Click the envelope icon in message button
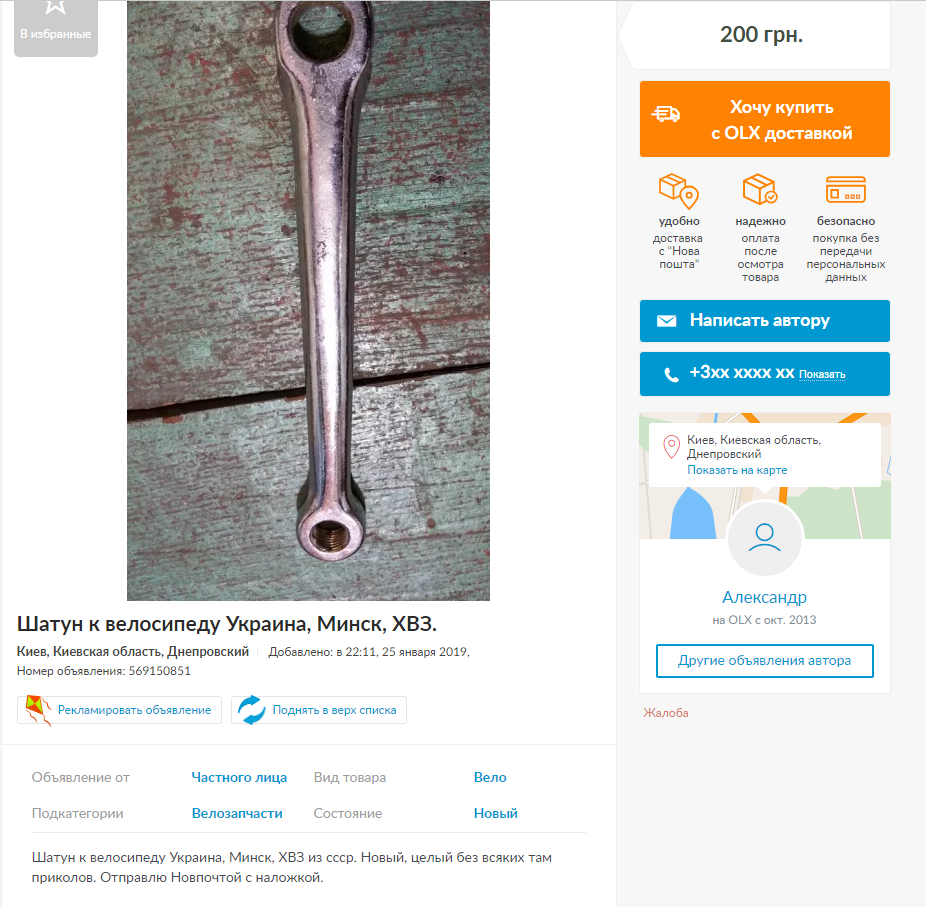Image resolution: width=926 pixels, height=907 pixels. click(x=667, y=321)
